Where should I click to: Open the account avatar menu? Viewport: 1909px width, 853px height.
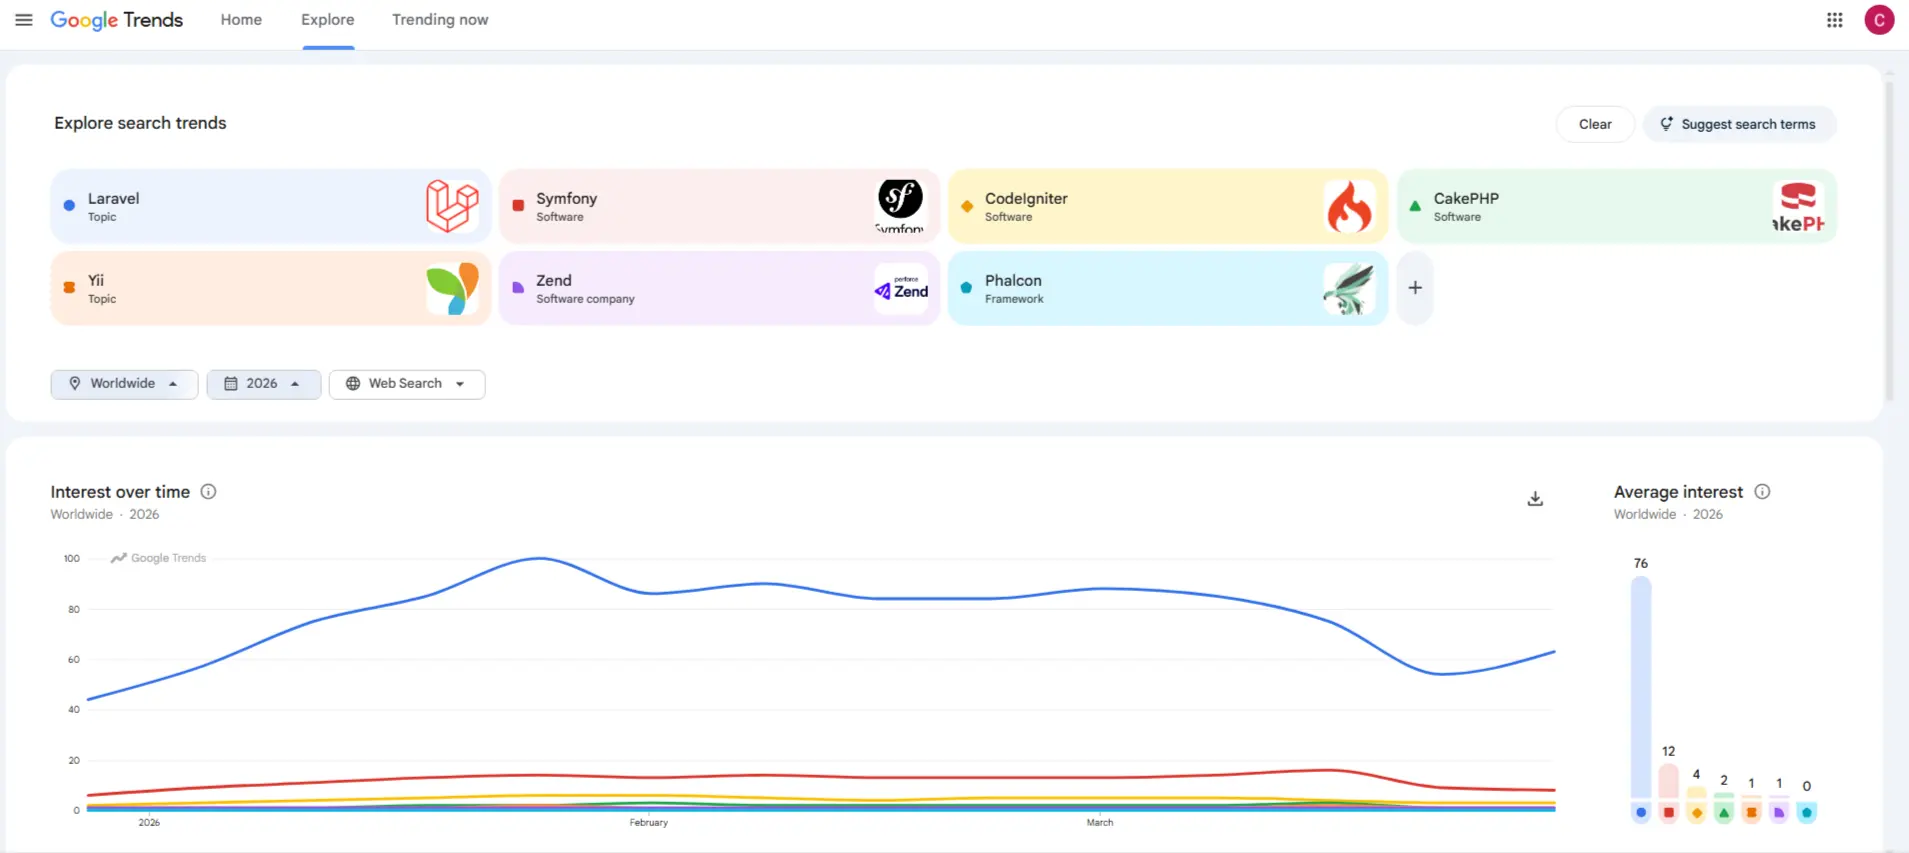pyautogui.click(x=1879, y=20)
